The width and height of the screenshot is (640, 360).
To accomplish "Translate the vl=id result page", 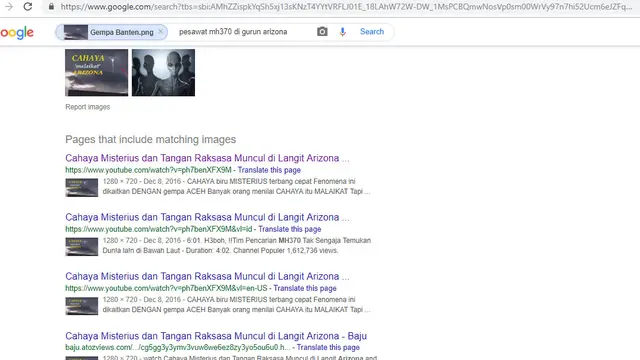I will pos(289,229).
